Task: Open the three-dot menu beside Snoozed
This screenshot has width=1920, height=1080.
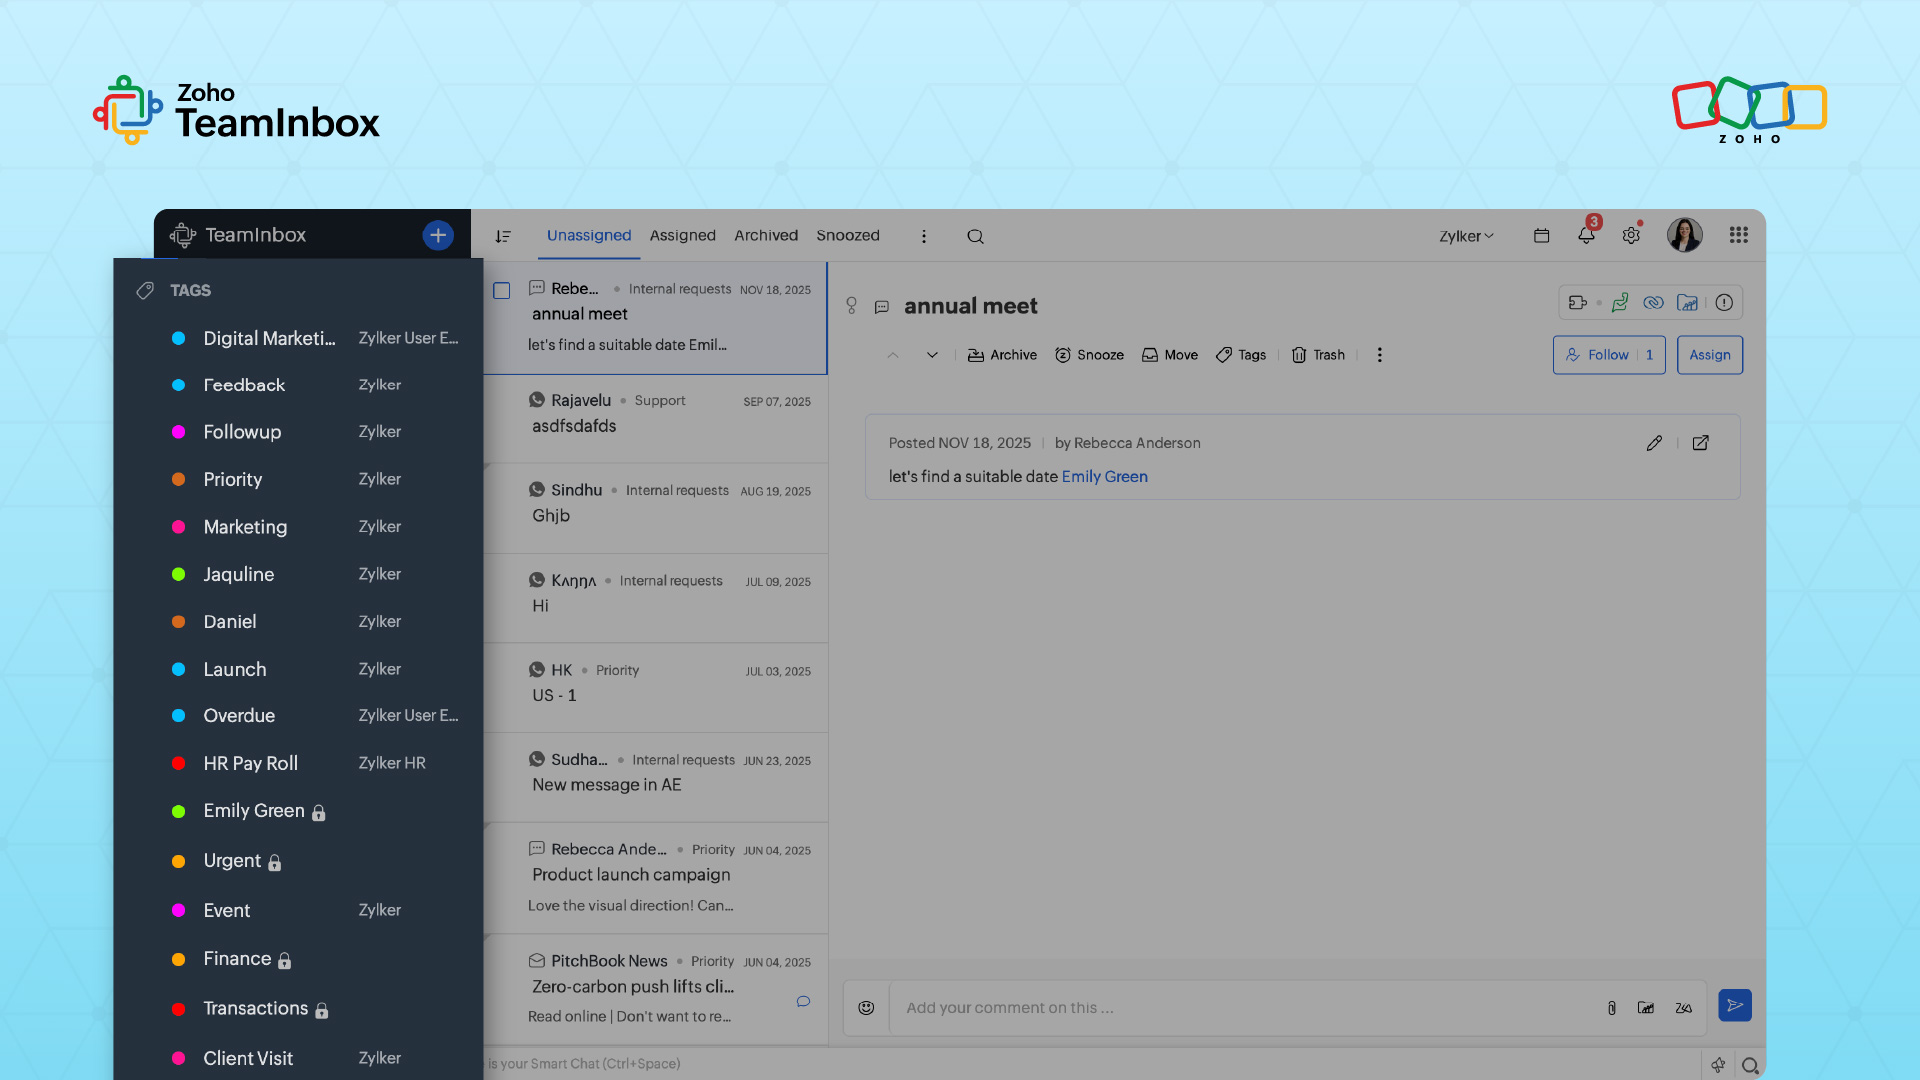Action: tap(923, 237)
